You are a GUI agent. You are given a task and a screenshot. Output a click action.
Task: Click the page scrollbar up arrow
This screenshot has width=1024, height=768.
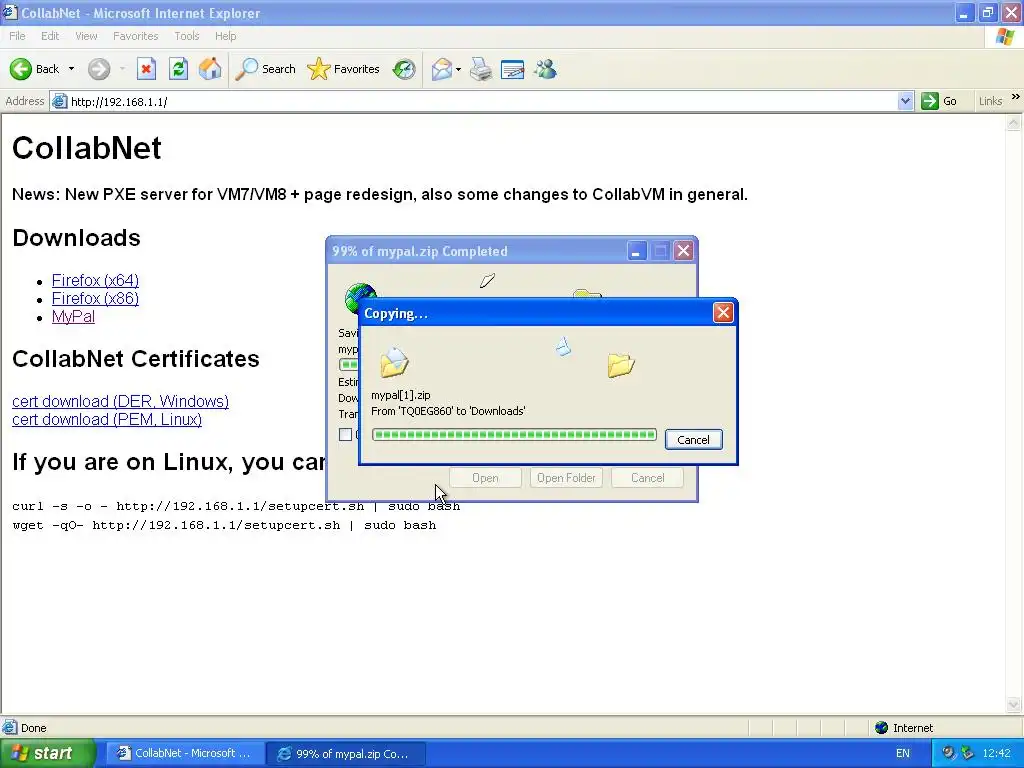click(1014, 122)
